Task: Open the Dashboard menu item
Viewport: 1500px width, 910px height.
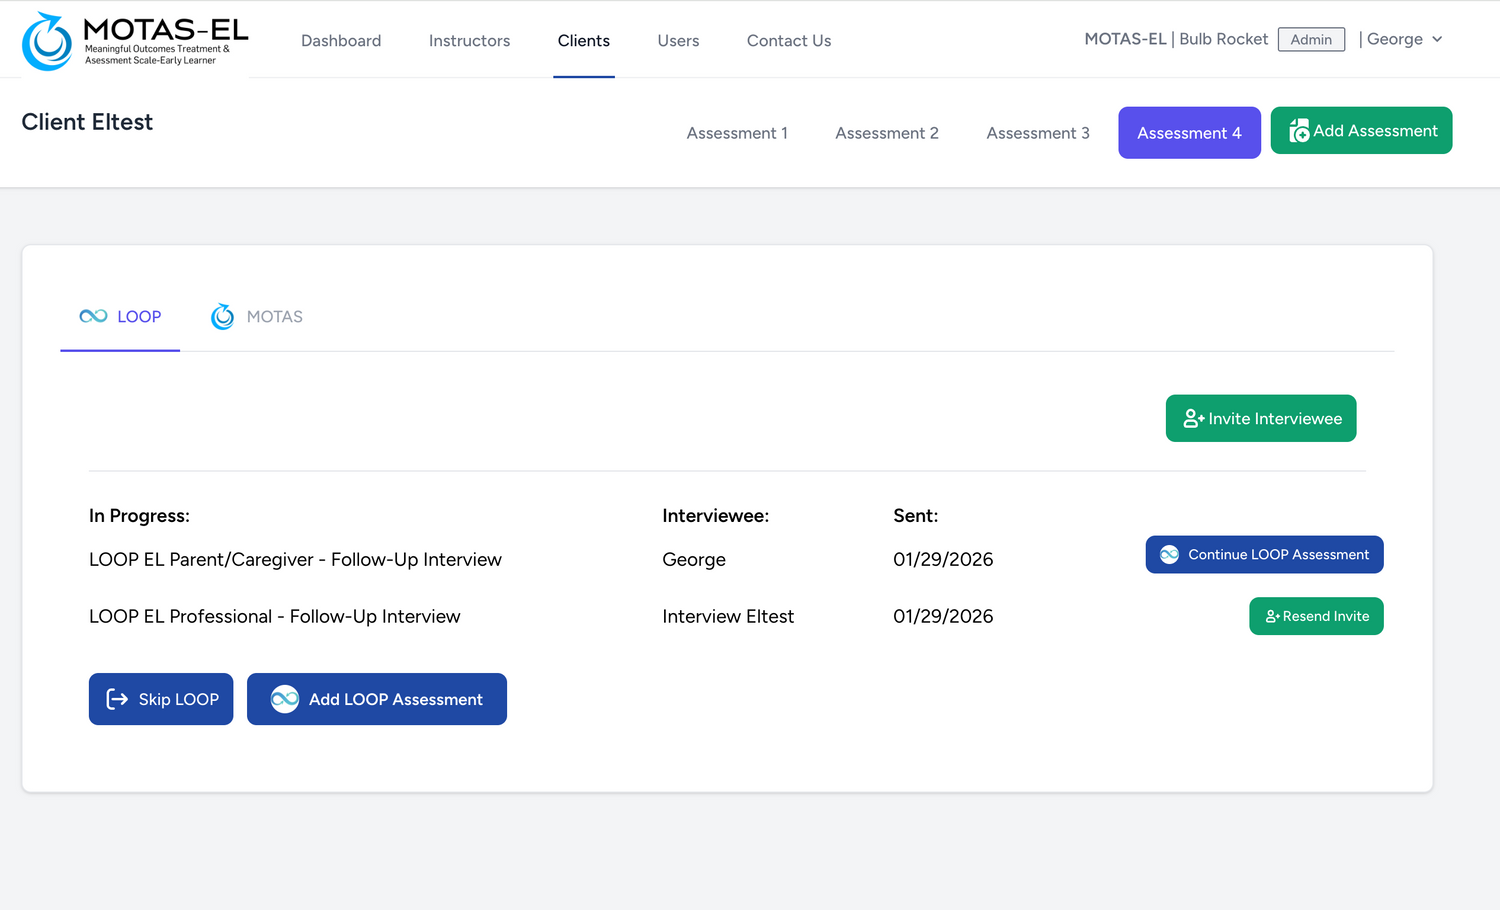Action: [341, 41]
